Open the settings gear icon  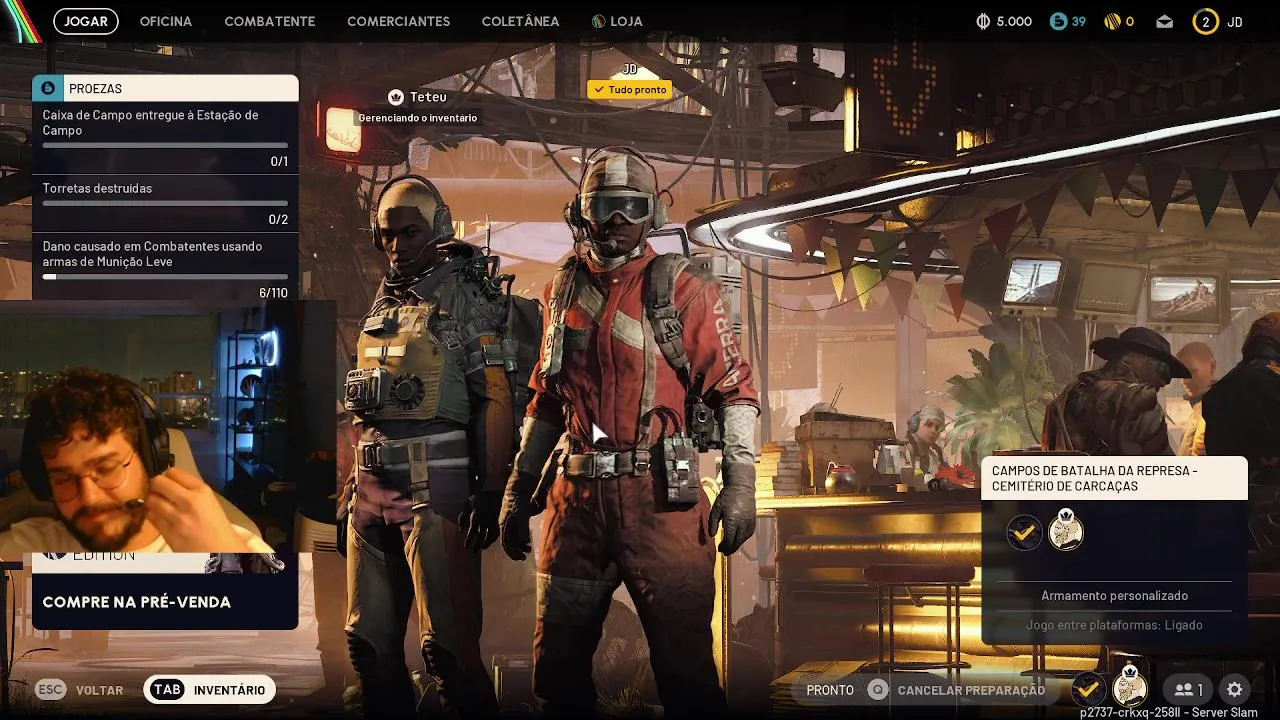click(x=1235, y=689)
